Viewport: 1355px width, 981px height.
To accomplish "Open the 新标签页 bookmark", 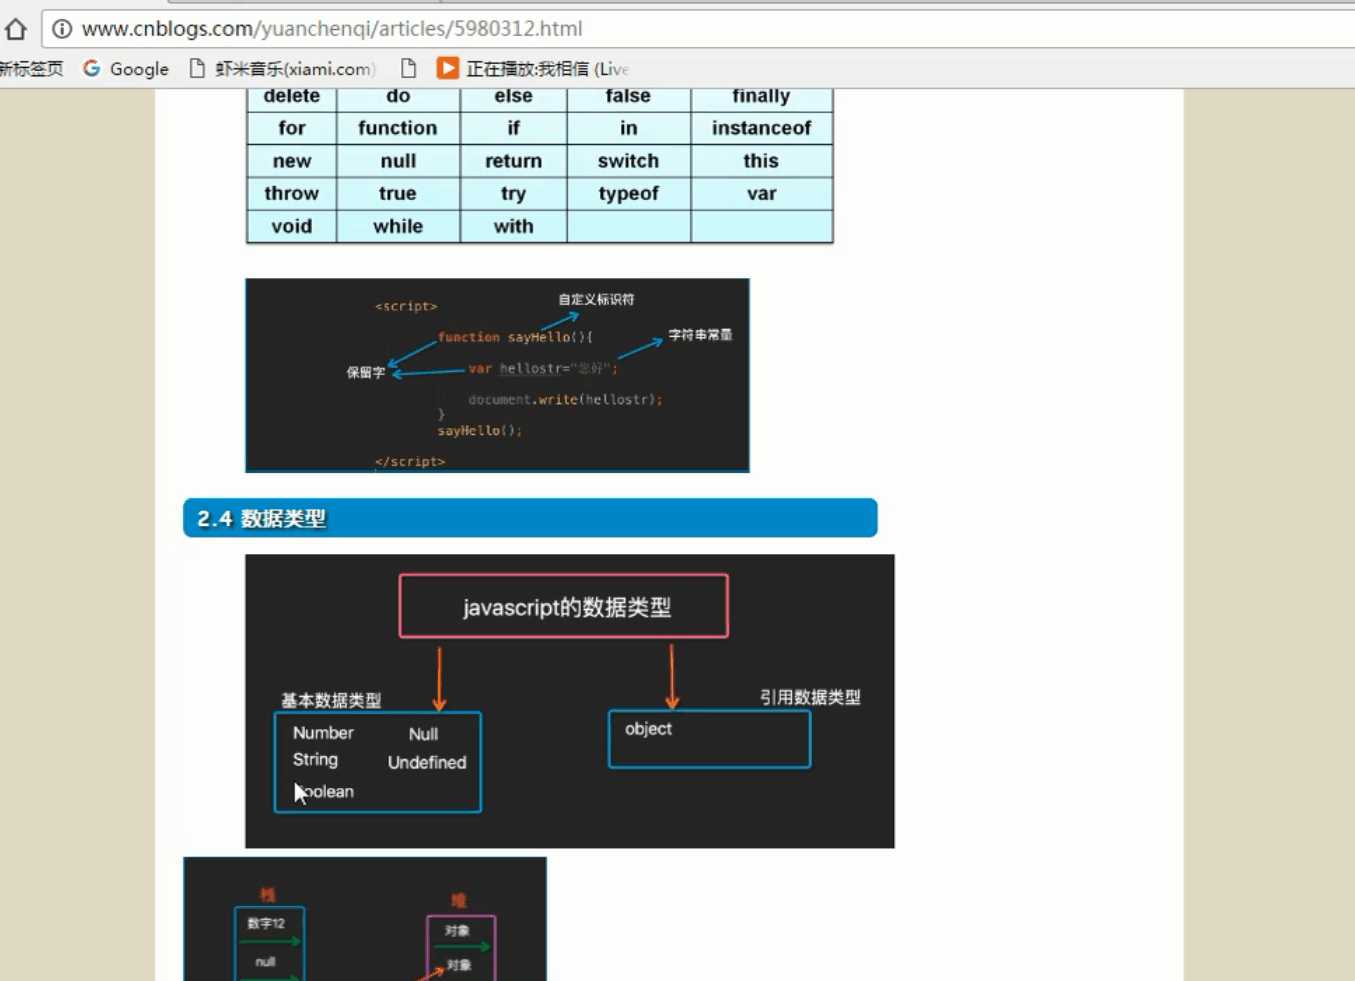I will point(31,69).
